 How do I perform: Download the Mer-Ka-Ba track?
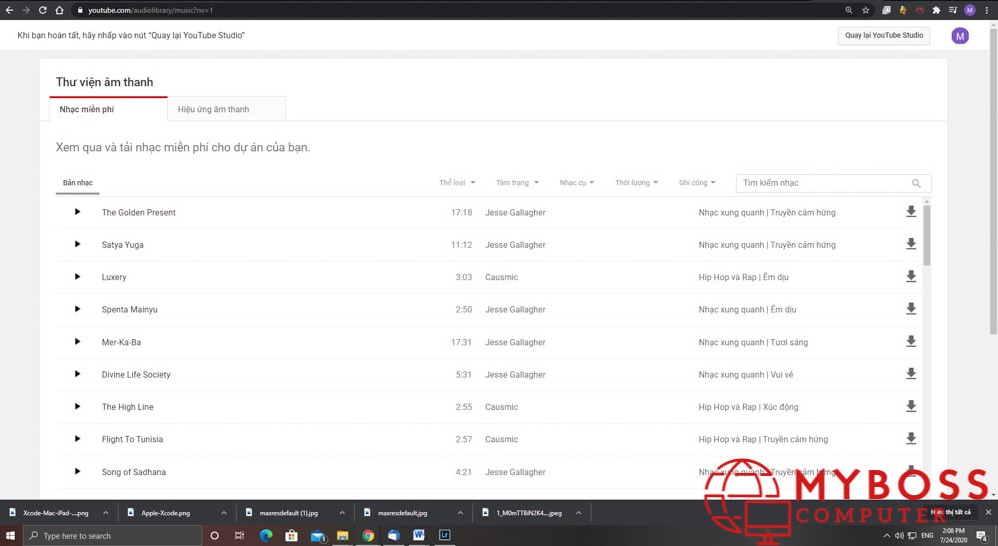910,342
